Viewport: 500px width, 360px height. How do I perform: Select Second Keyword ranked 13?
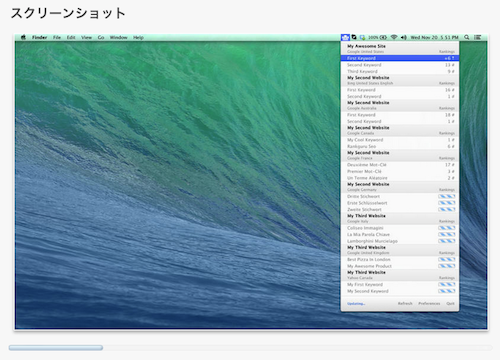(x=400, y=65)
